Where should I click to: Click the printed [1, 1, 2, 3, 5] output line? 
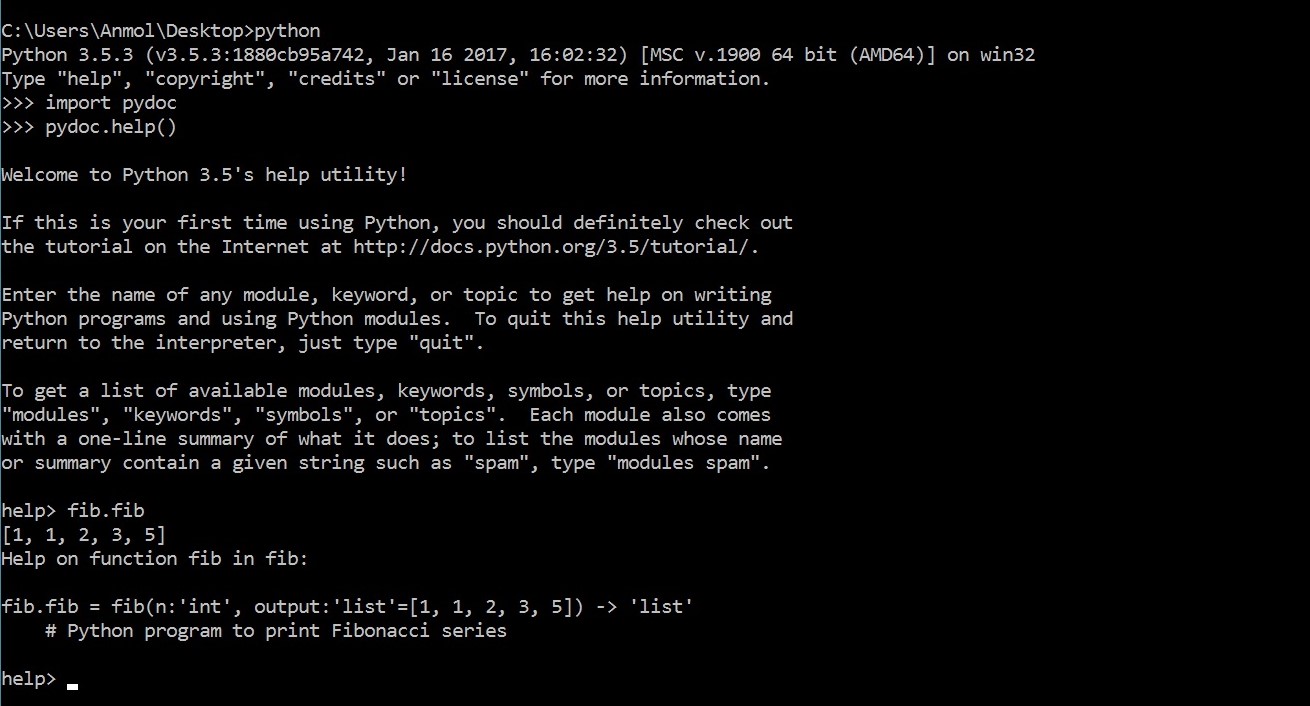click(84, 535)
